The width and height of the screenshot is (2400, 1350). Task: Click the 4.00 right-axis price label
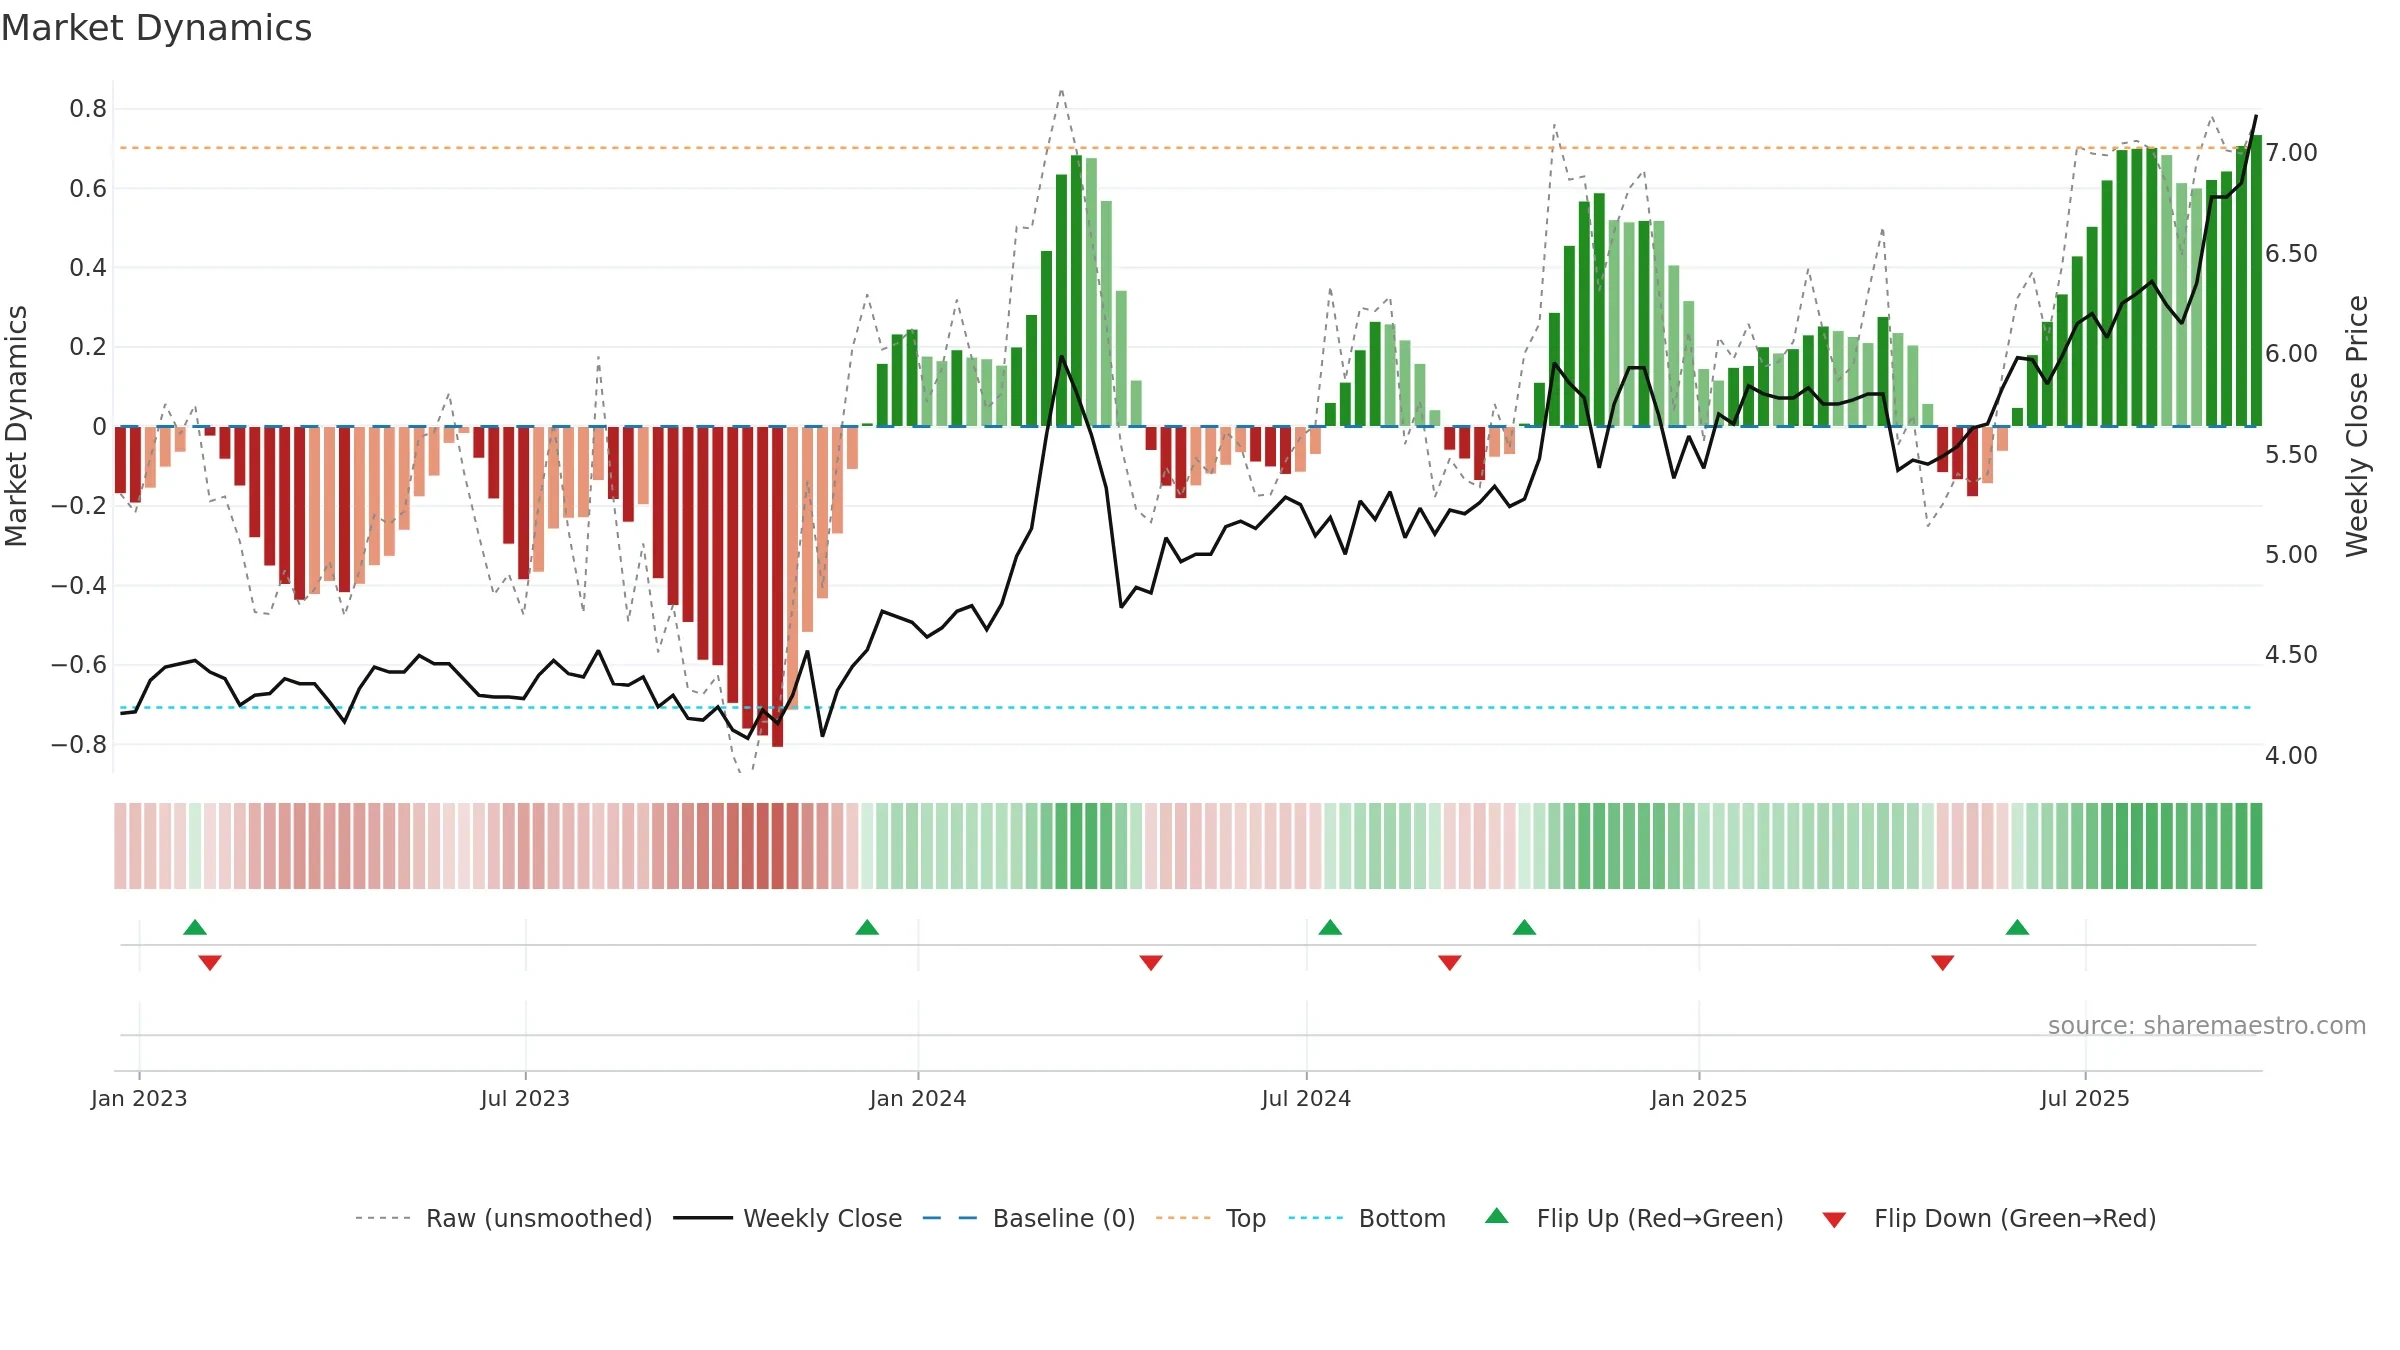pos(2291,755)
